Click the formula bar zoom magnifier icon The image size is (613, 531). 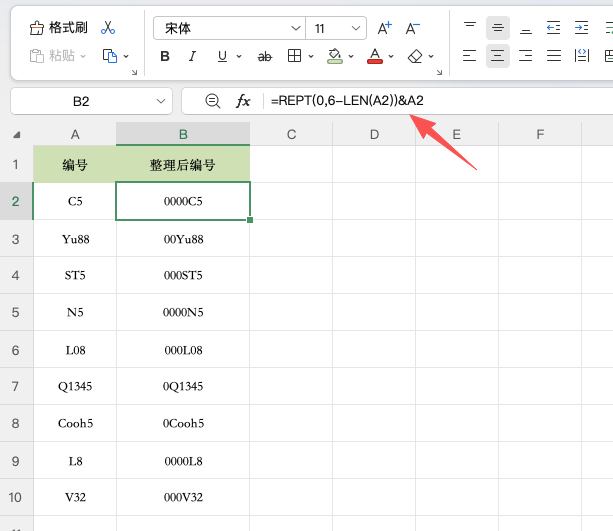(213, 101)
